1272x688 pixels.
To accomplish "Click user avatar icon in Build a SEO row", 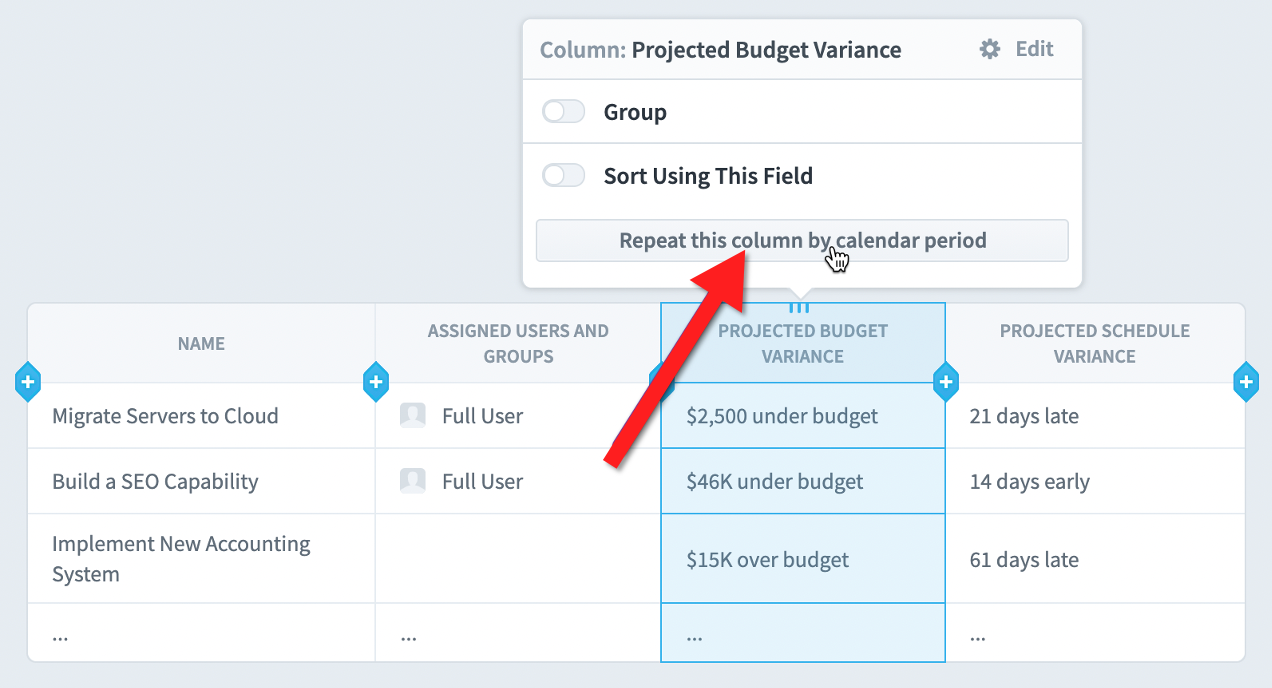I will [x=413, y=481].
